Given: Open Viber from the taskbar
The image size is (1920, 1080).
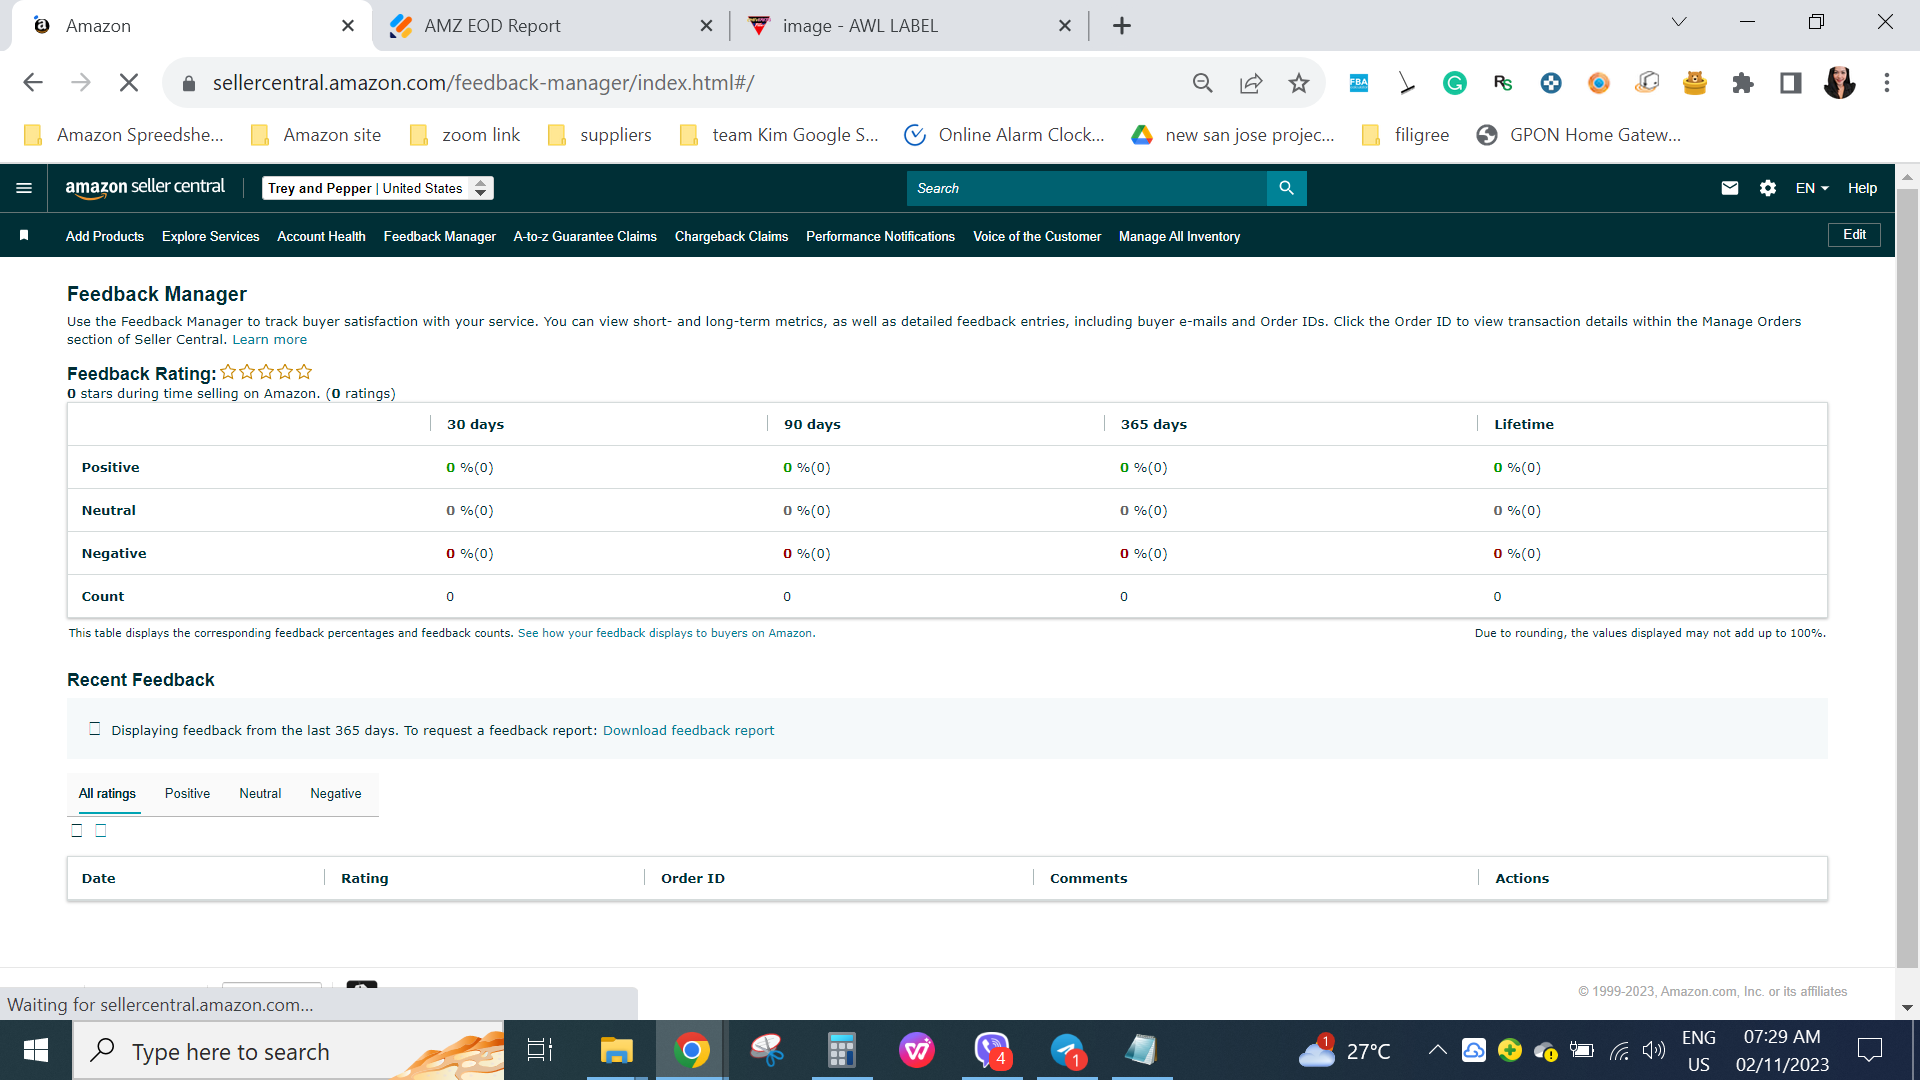Looking at the screenshot, I should point(992,1051).
